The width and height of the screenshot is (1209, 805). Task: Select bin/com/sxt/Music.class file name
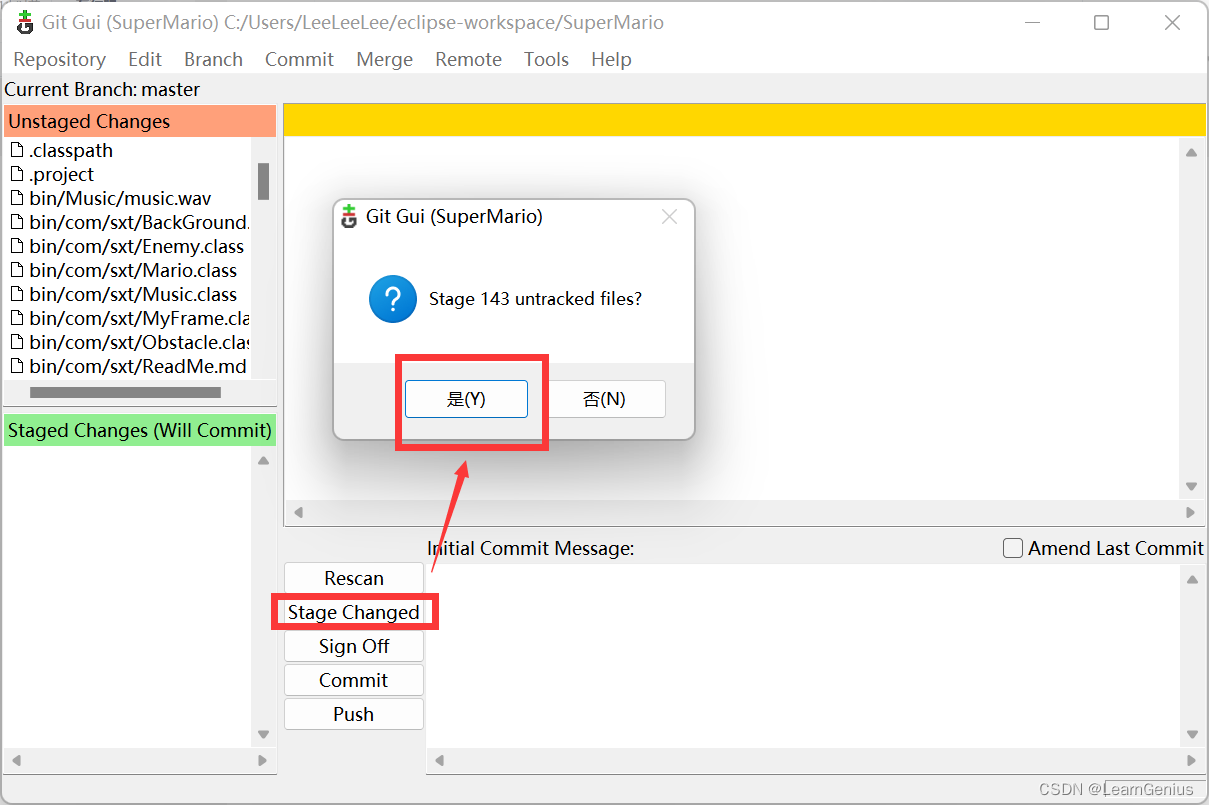pos(133,295)
